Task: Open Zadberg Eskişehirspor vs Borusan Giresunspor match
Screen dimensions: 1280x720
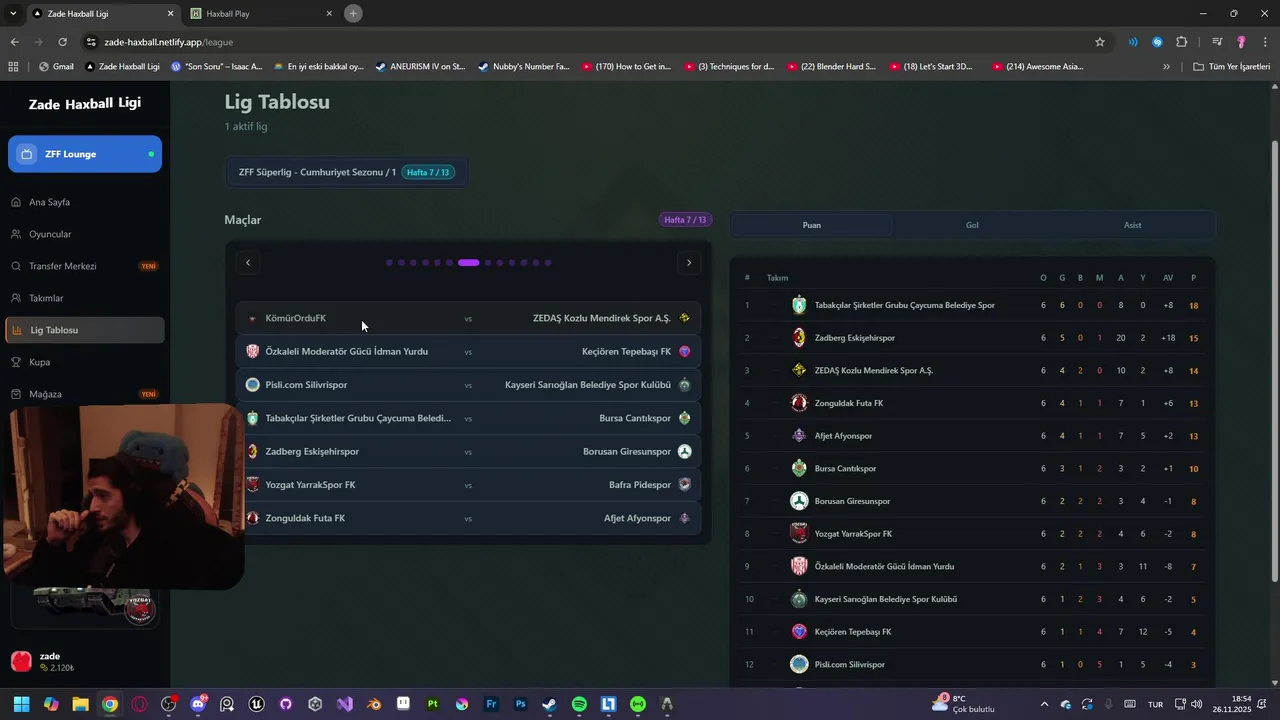Action: pos(469,452)
